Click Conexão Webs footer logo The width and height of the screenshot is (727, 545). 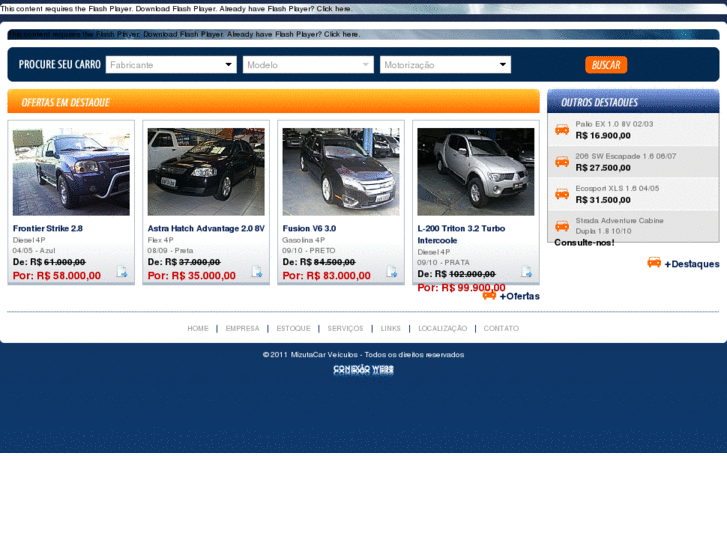(x=364, y=370)
